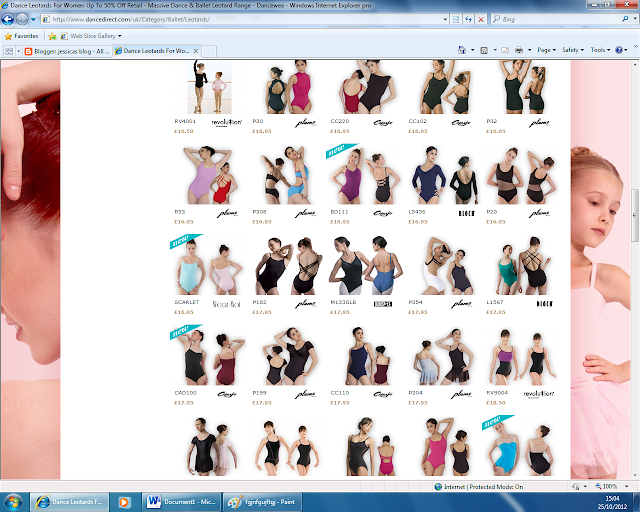
Task: Switch to Document1 Word taskbar button
Action: pos(181,502)
